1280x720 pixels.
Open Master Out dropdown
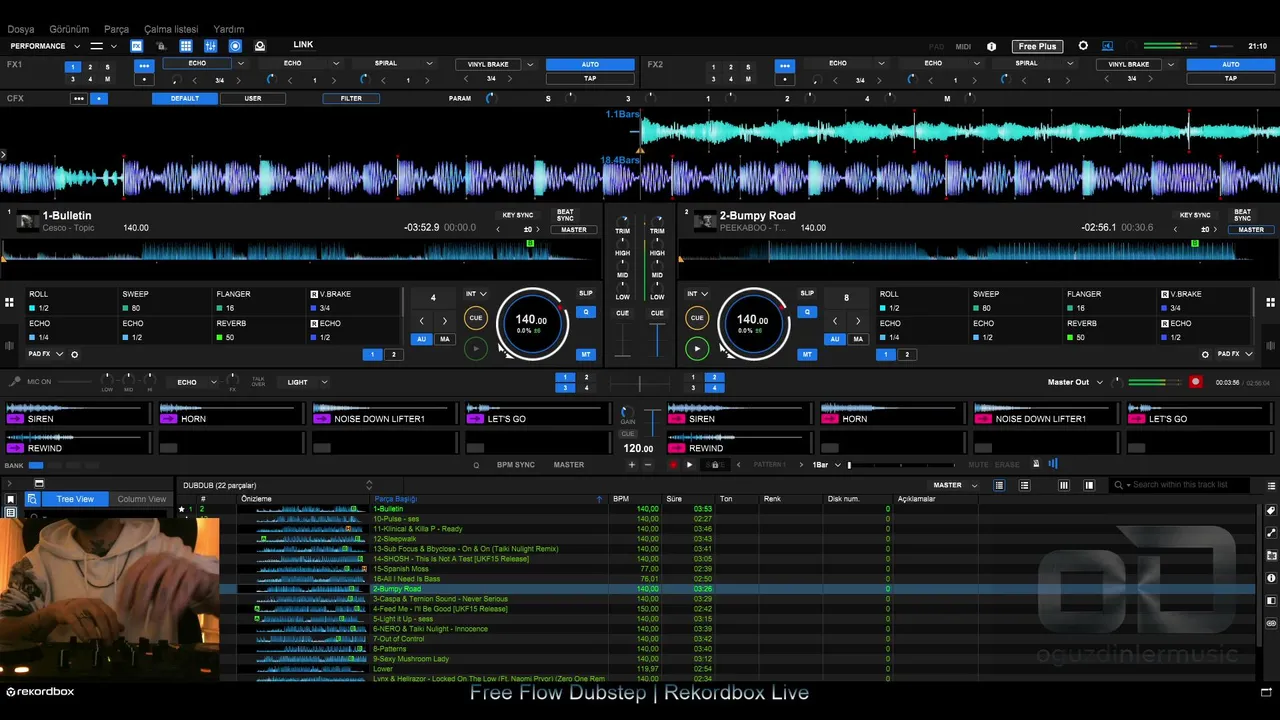point(1075,382)
